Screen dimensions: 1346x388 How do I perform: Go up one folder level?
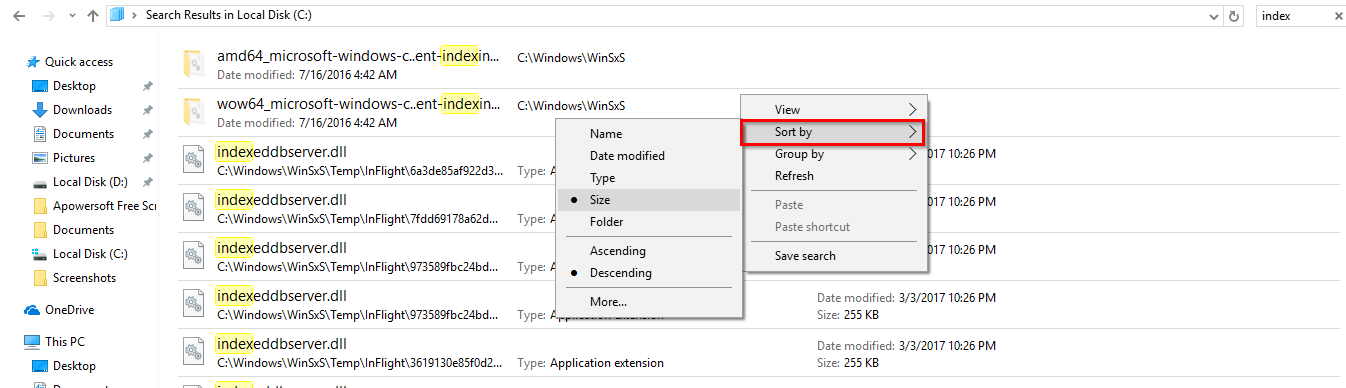coord(92,16)
